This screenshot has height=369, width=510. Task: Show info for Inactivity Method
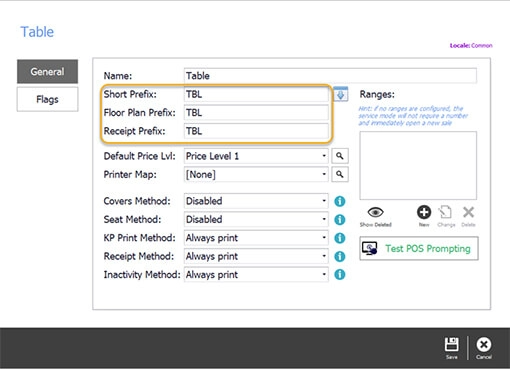[340, 274]
